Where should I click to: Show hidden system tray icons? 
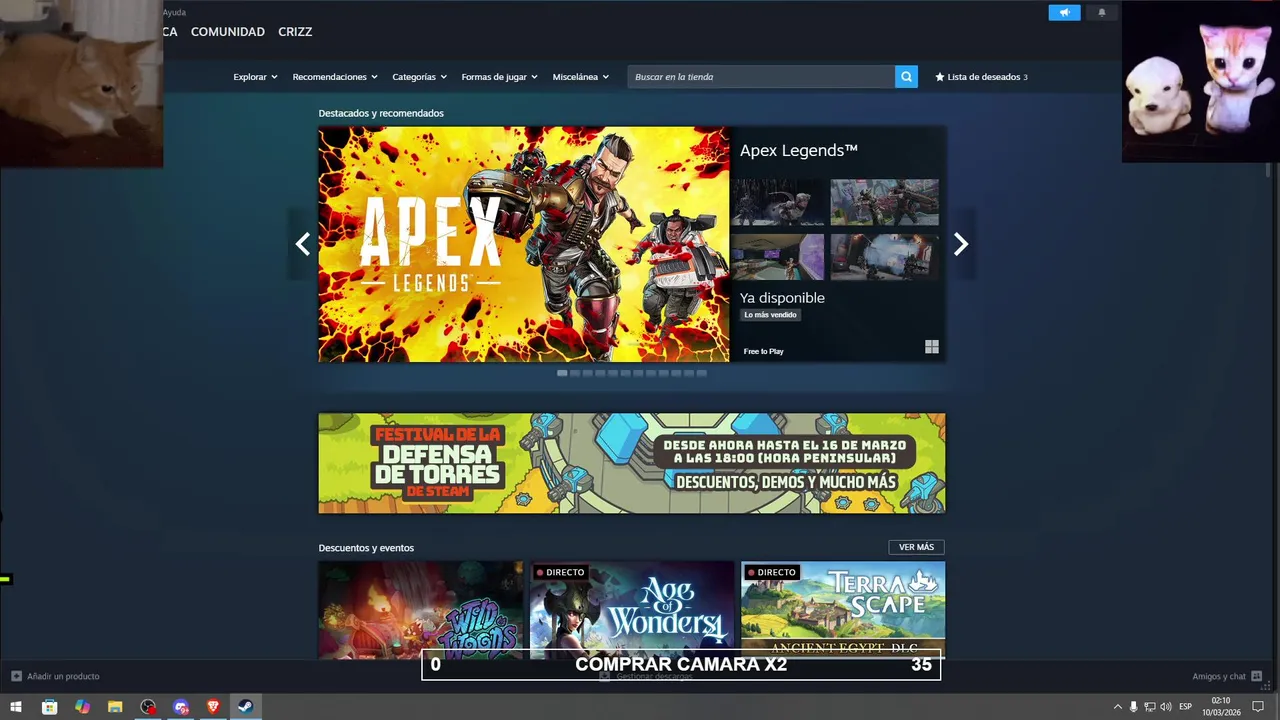pyautogui.click(x=1118, y=707)
